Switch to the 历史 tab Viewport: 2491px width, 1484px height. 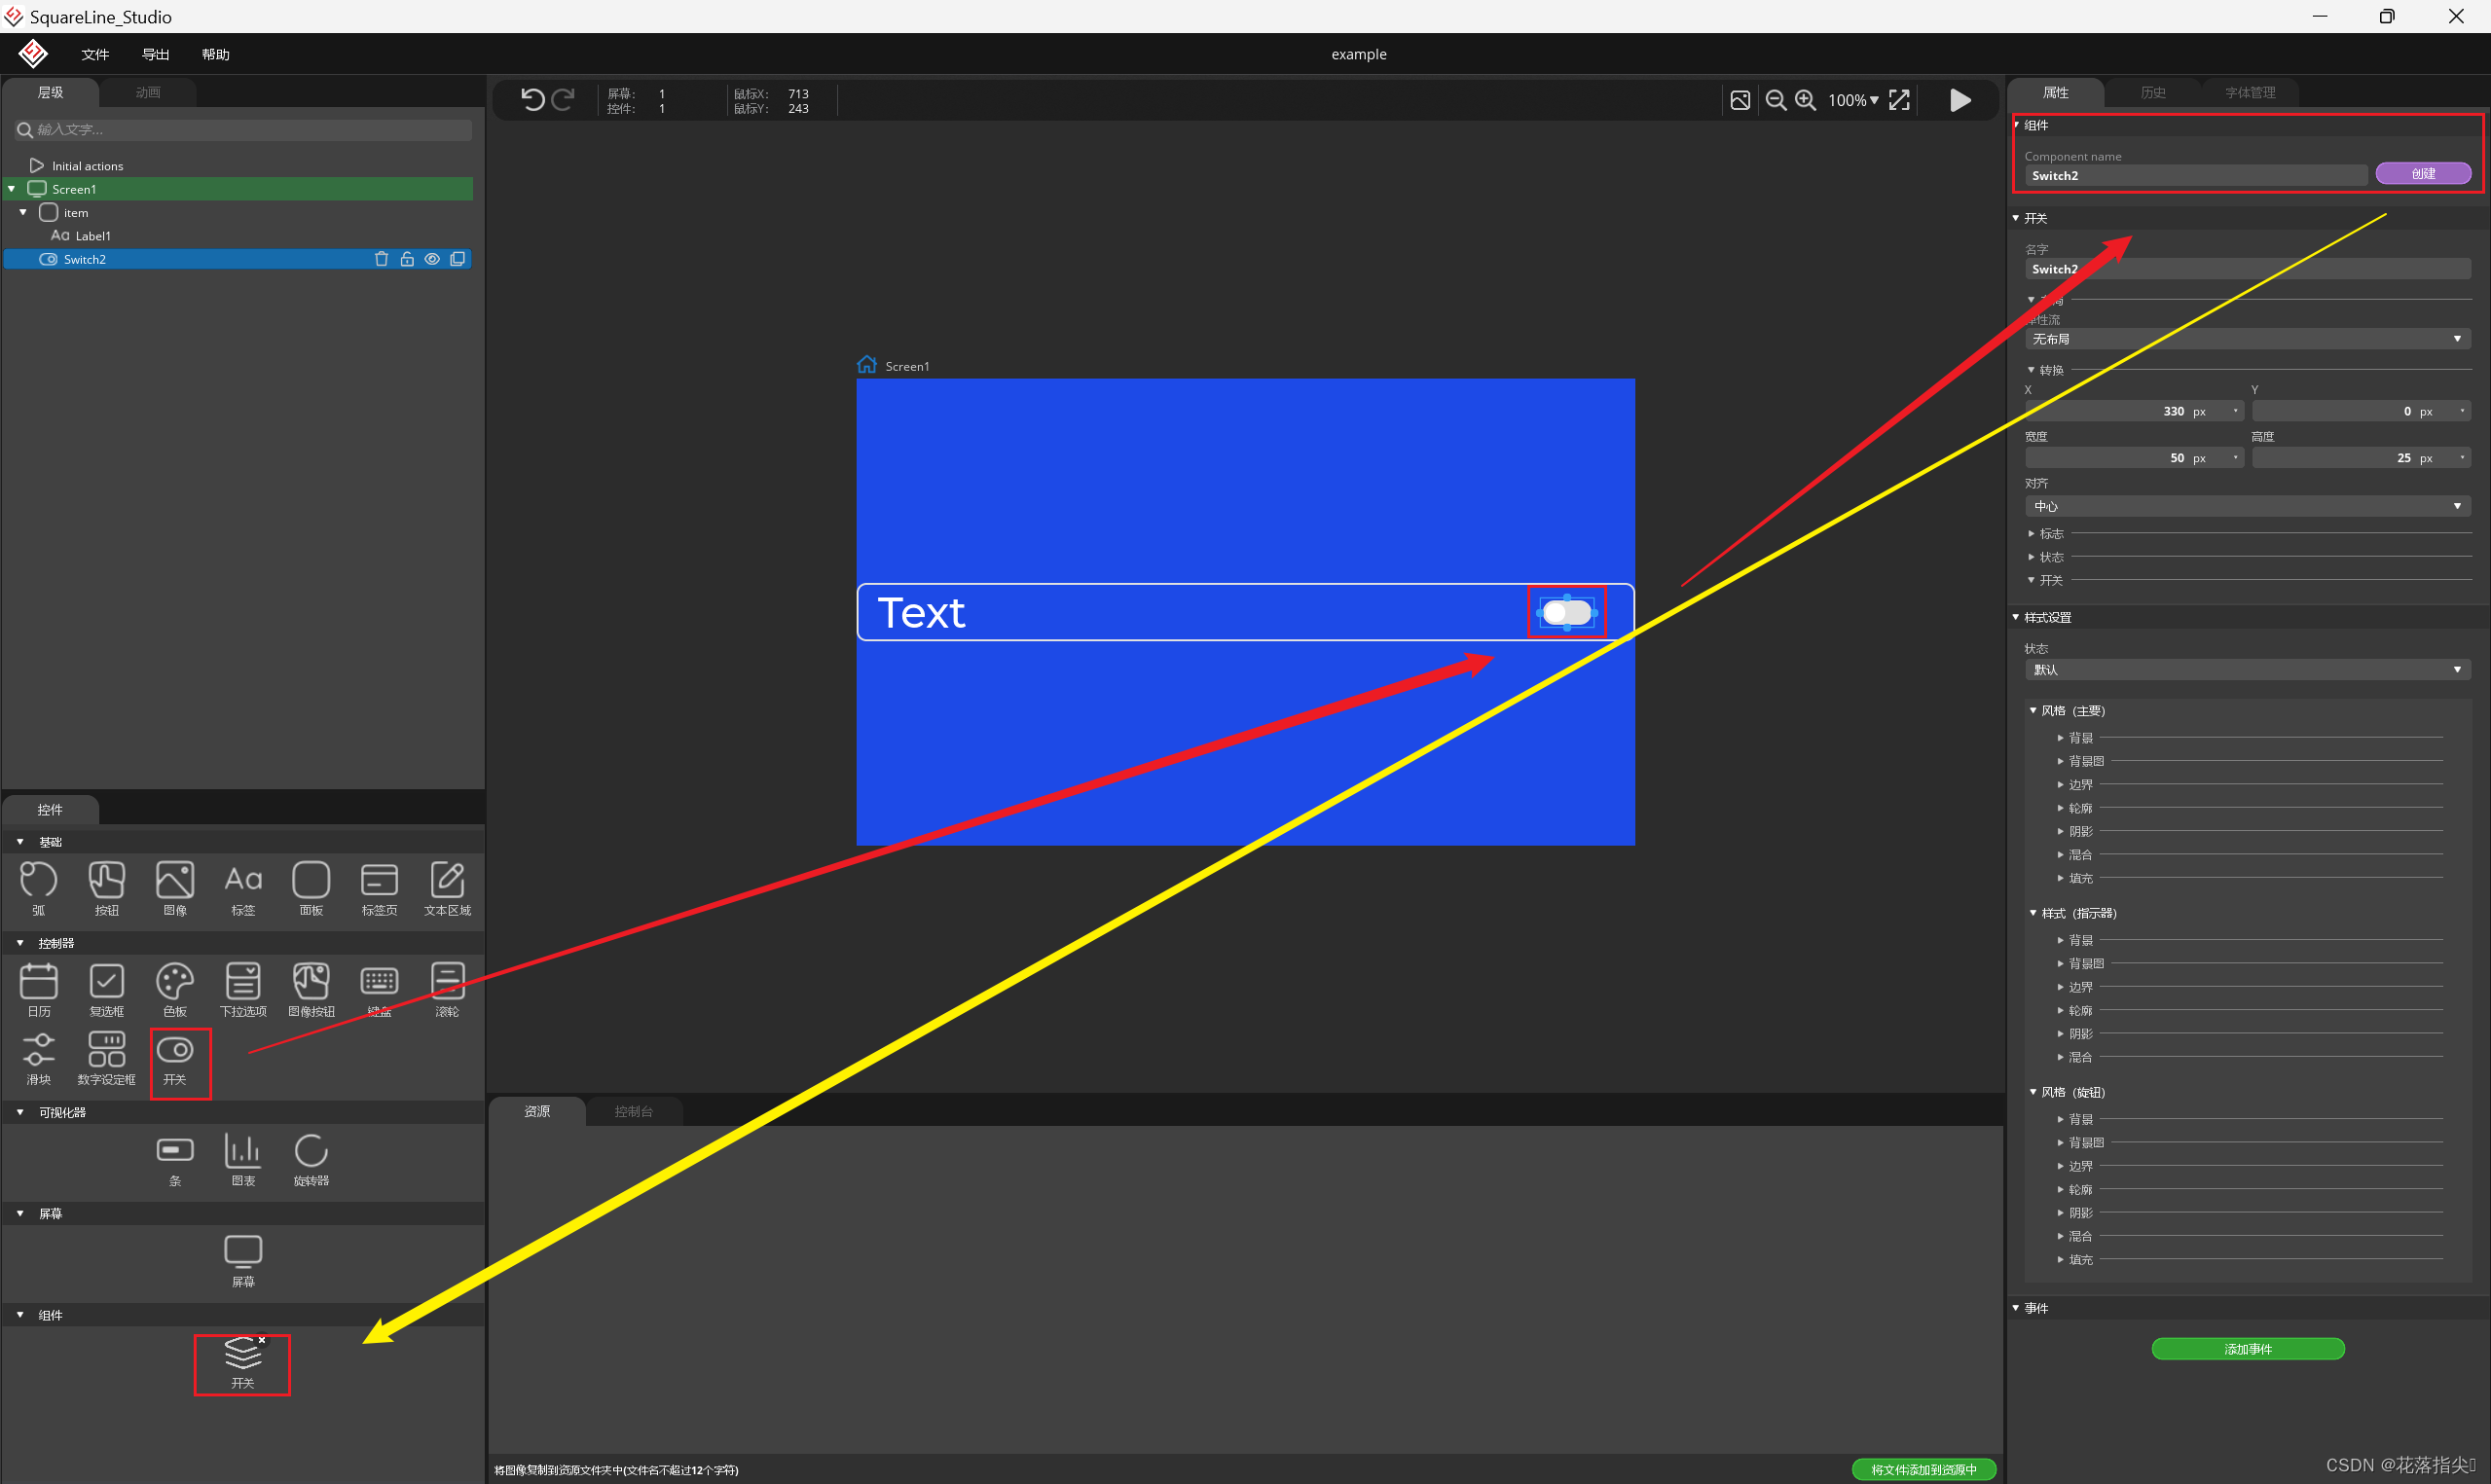2152,92
